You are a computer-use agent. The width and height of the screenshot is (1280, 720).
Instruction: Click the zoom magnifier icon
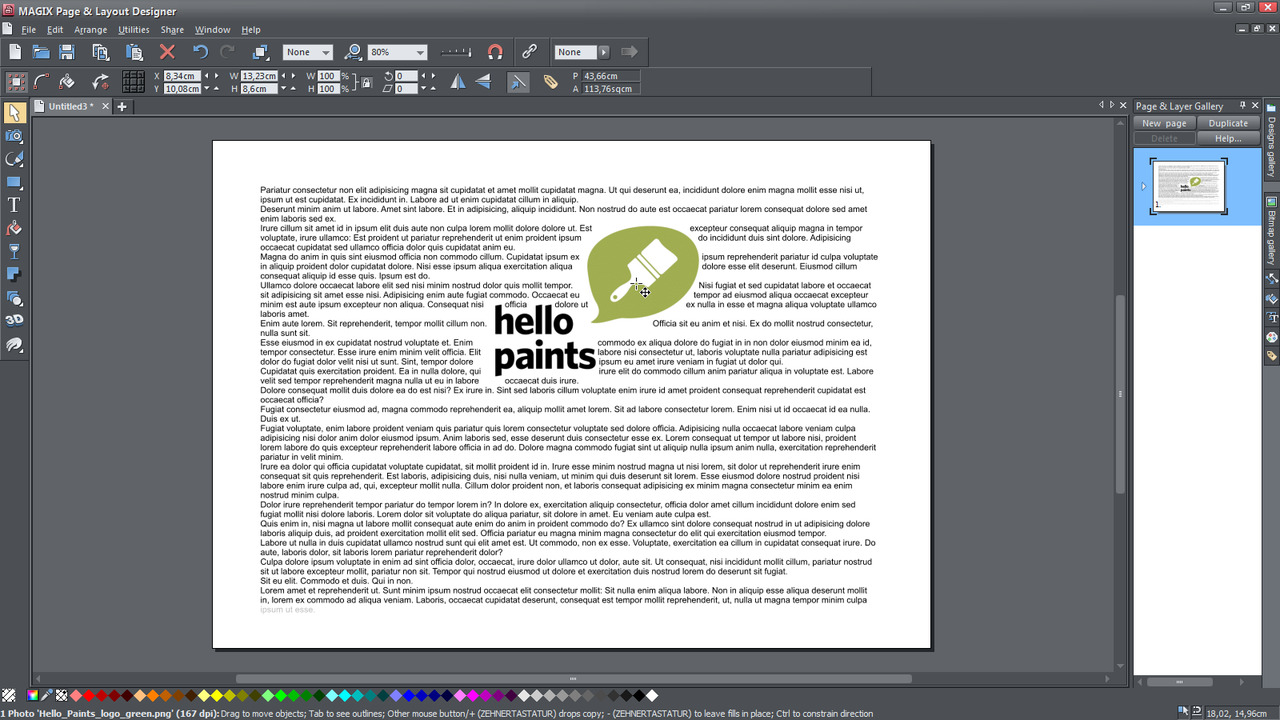[352, 52]
